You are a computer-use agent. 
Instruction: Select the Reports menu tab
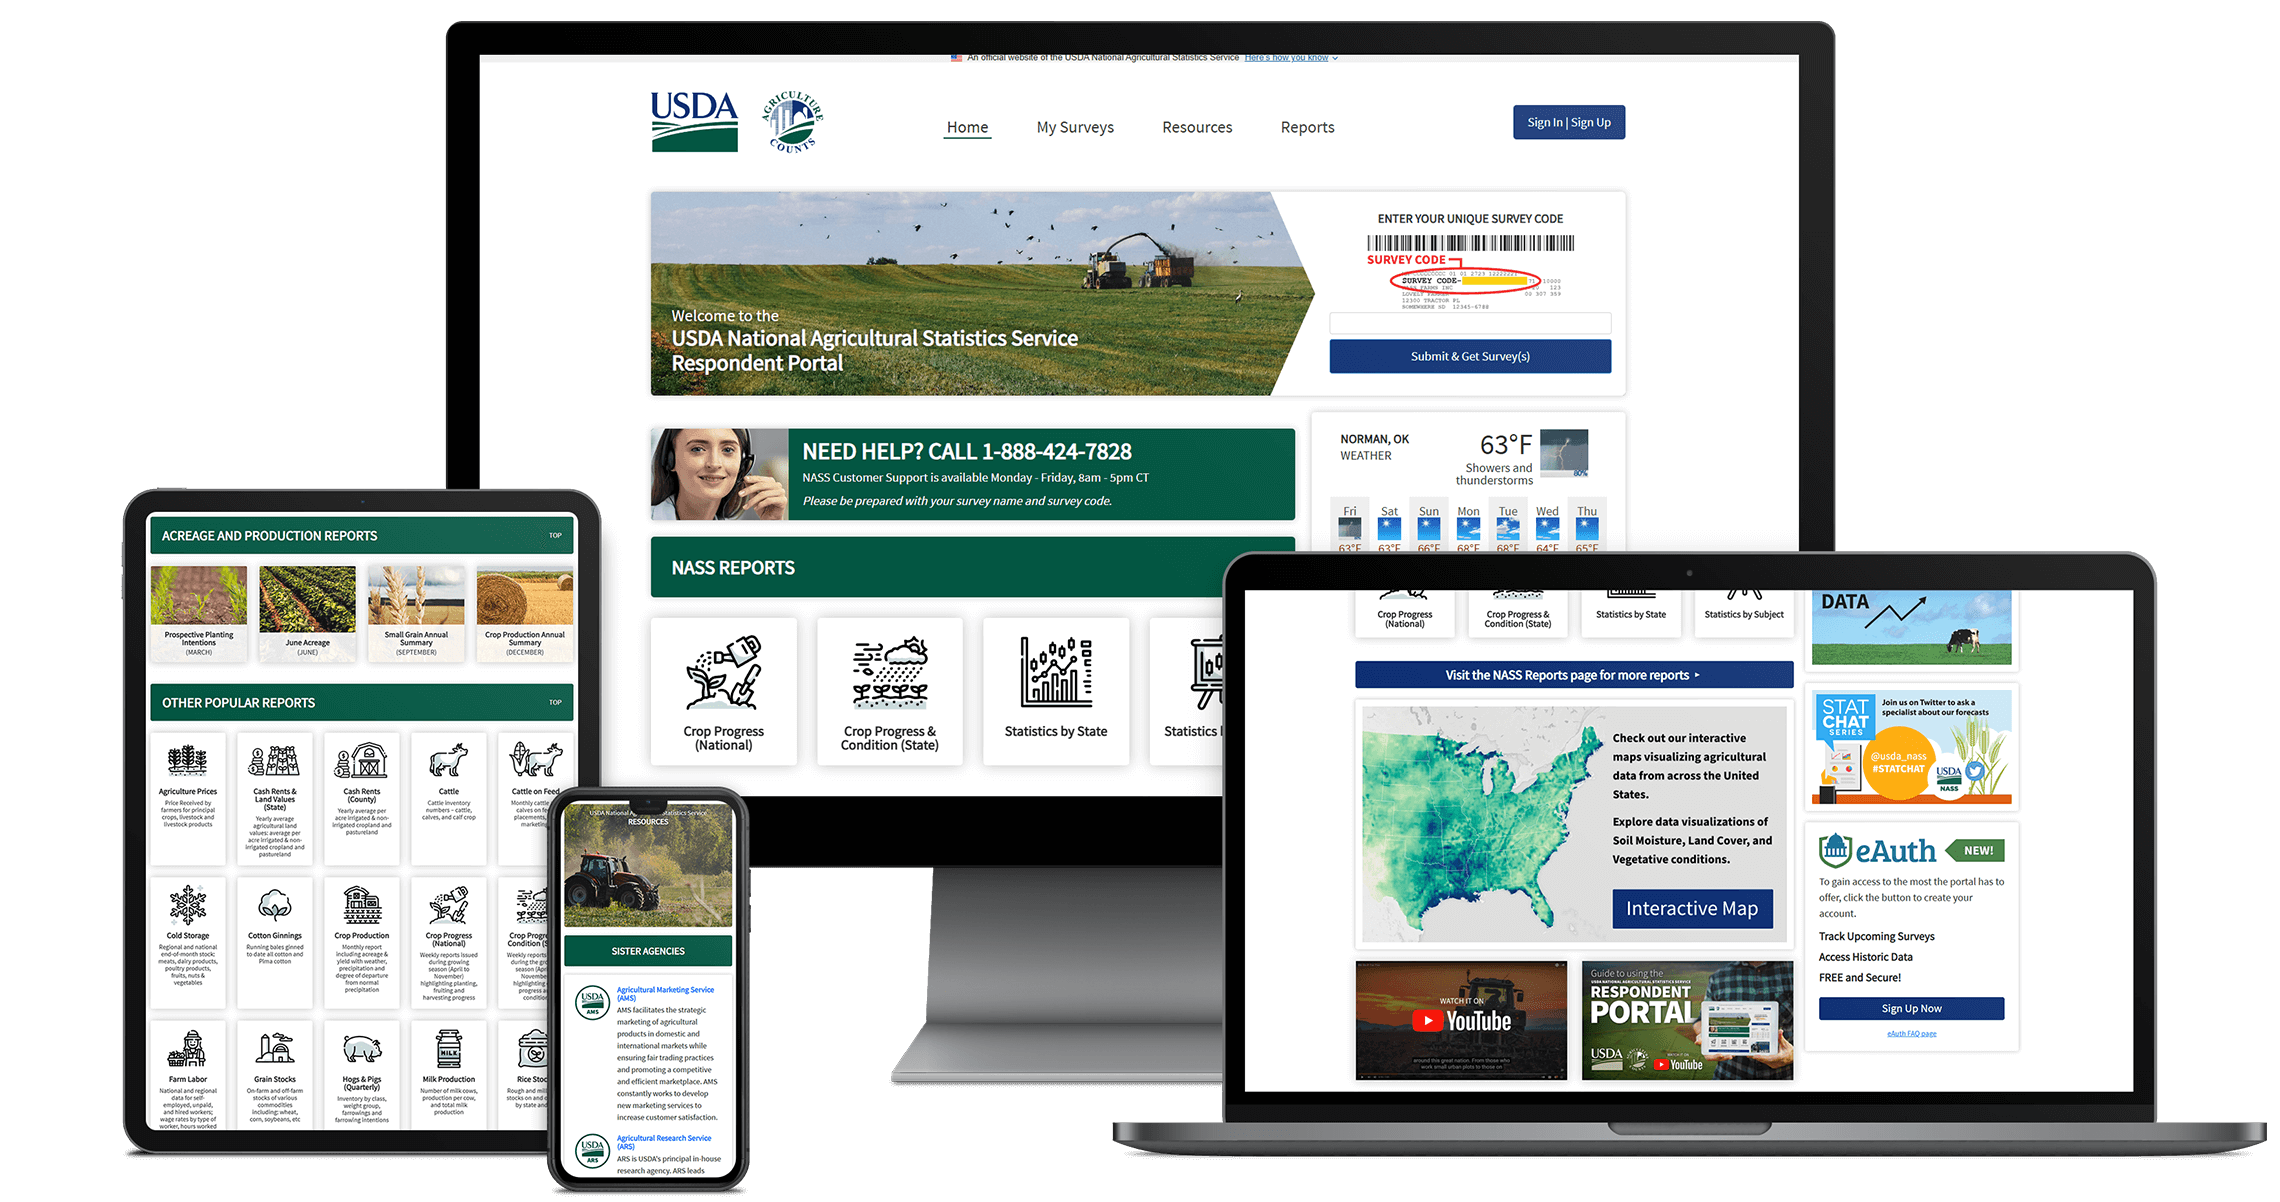(x=1306, y=125)
